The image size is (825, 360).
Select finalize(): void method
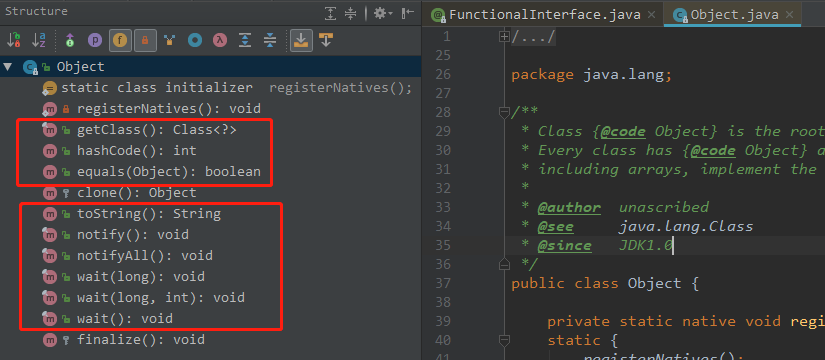[210, 340]
